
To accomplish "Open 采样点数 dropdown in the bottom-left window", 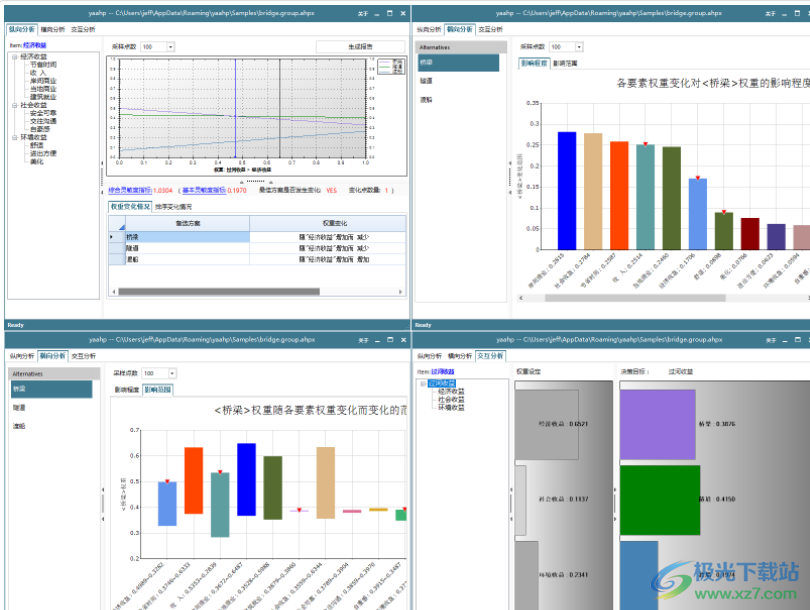I will point(172,373).
